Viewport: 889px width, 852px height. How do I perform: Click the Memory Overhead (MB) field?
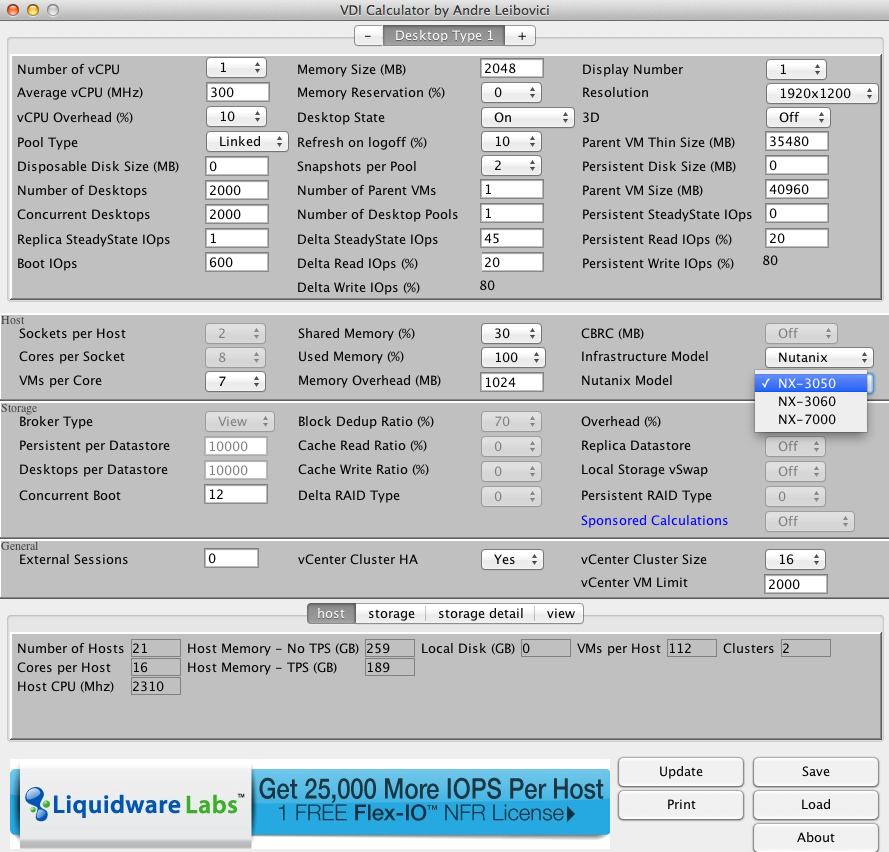pyautogui.click(x=511, y=382)
